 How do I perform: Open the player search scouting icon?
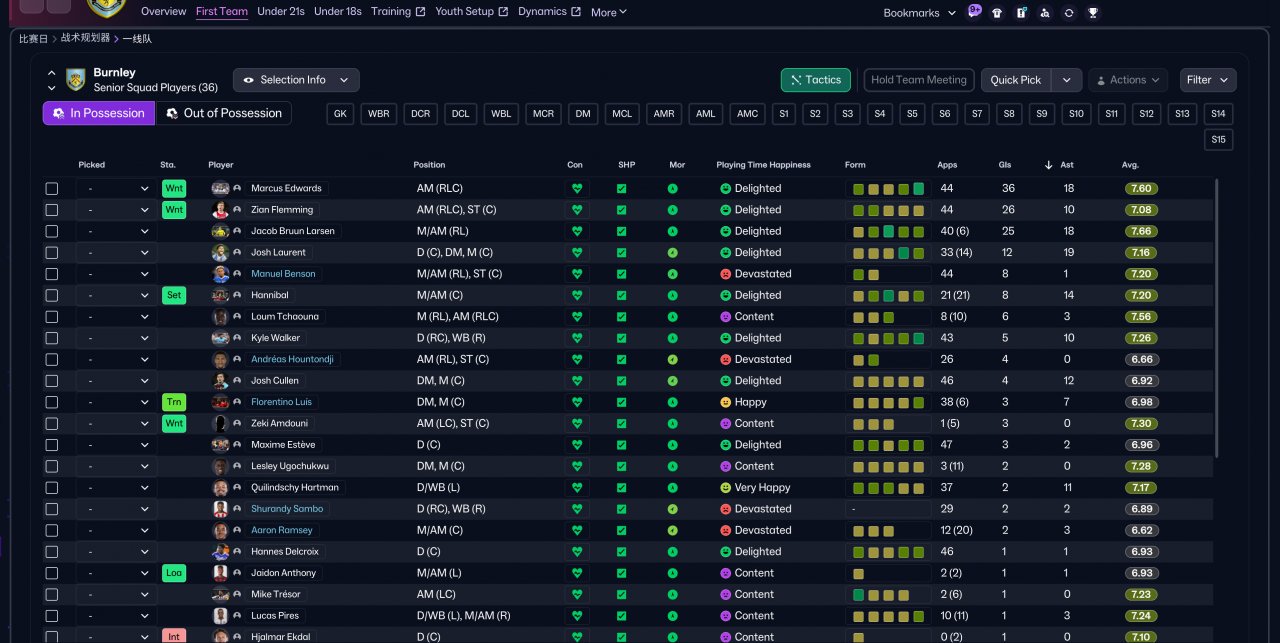pyautogui.click(x=1045, y=13)
